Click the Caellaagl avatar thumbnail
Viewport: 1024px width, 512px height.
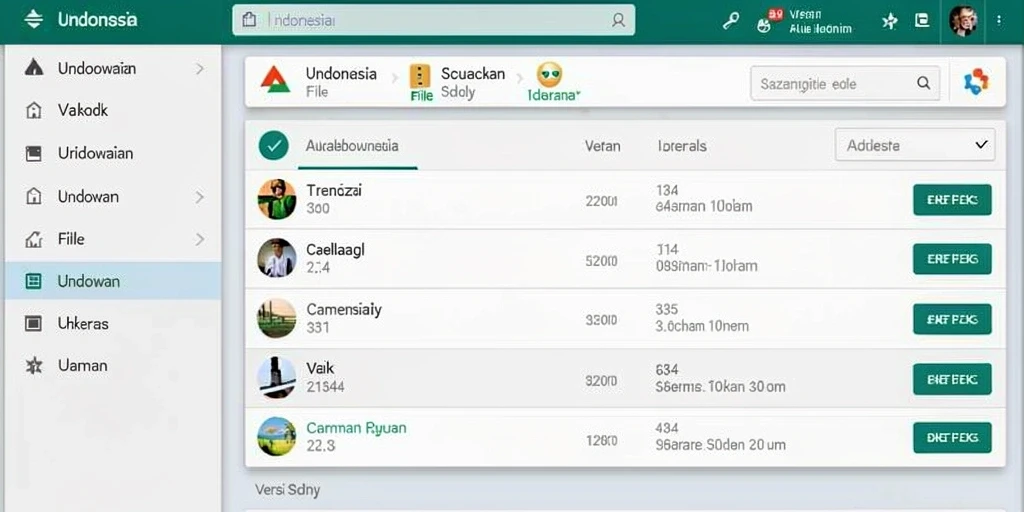coord(277,258)
